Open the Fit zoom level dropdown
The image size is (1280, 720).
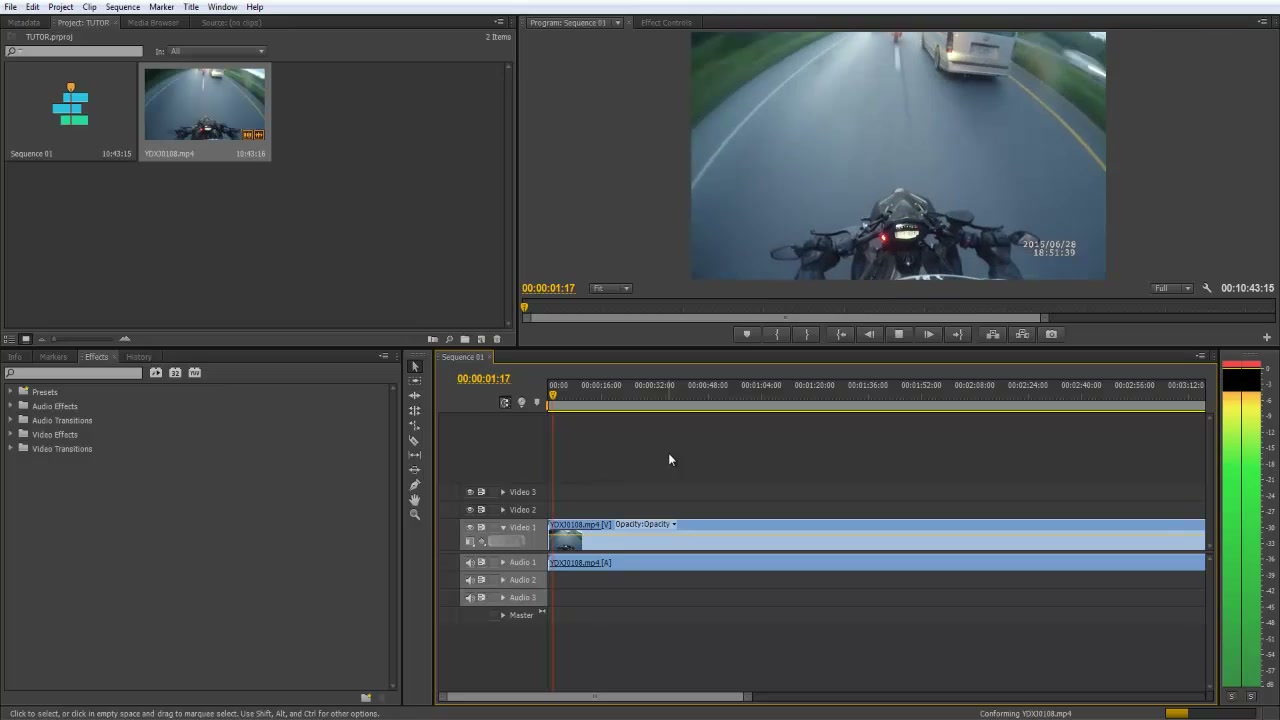[x=610, y=288]
